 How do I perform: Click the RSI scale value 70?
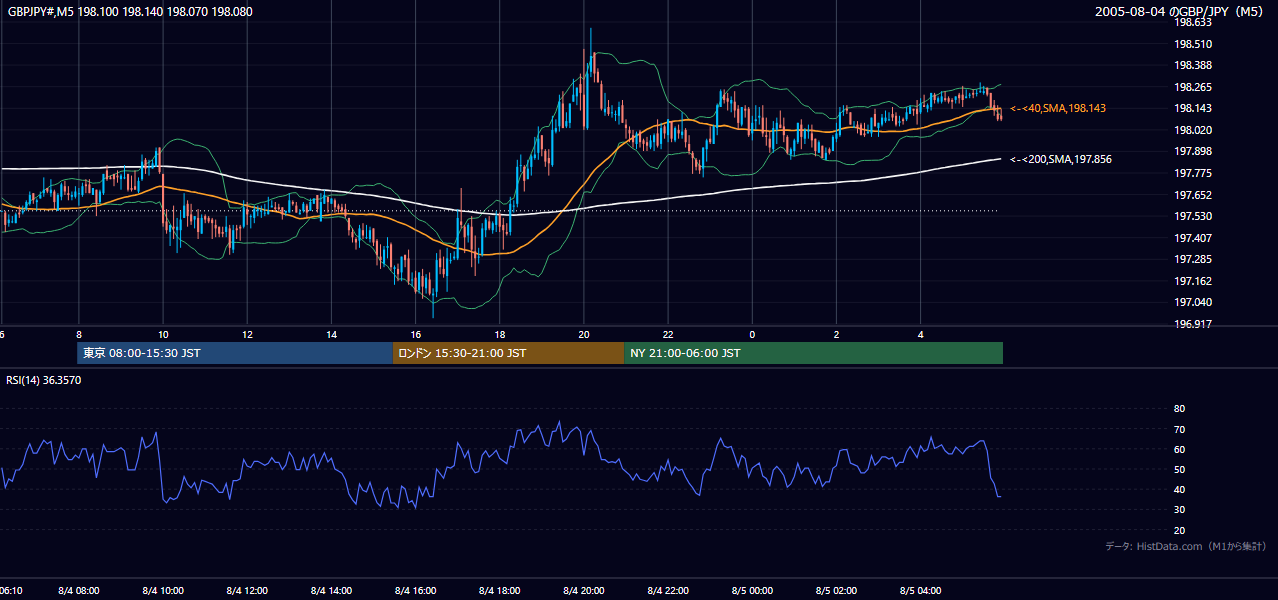coord(1179,429)
